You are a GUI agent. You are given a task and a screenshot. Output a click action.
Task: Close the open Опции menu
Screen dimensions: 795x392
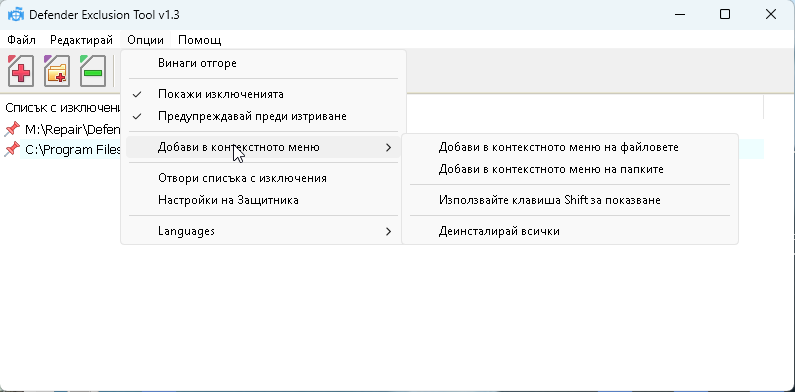[x=146, y=40]
